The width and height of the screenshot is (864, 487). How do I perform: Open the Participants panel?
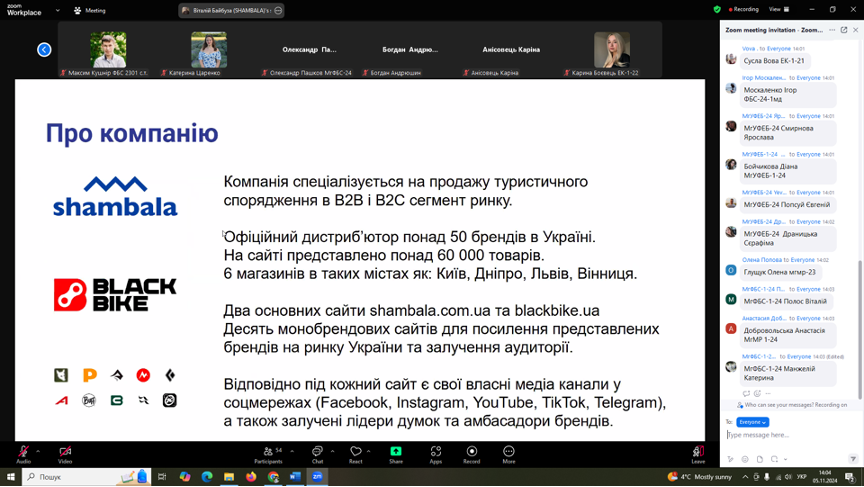[x=269, y=454]
